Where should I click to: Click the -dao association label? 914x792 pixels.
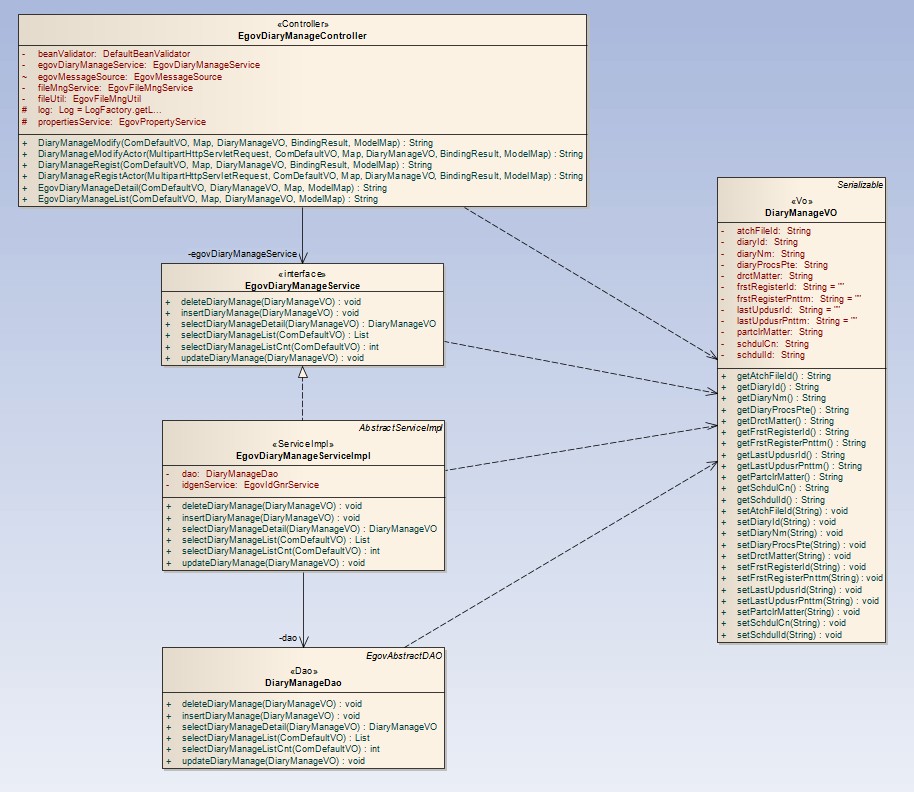pos(286,636)
